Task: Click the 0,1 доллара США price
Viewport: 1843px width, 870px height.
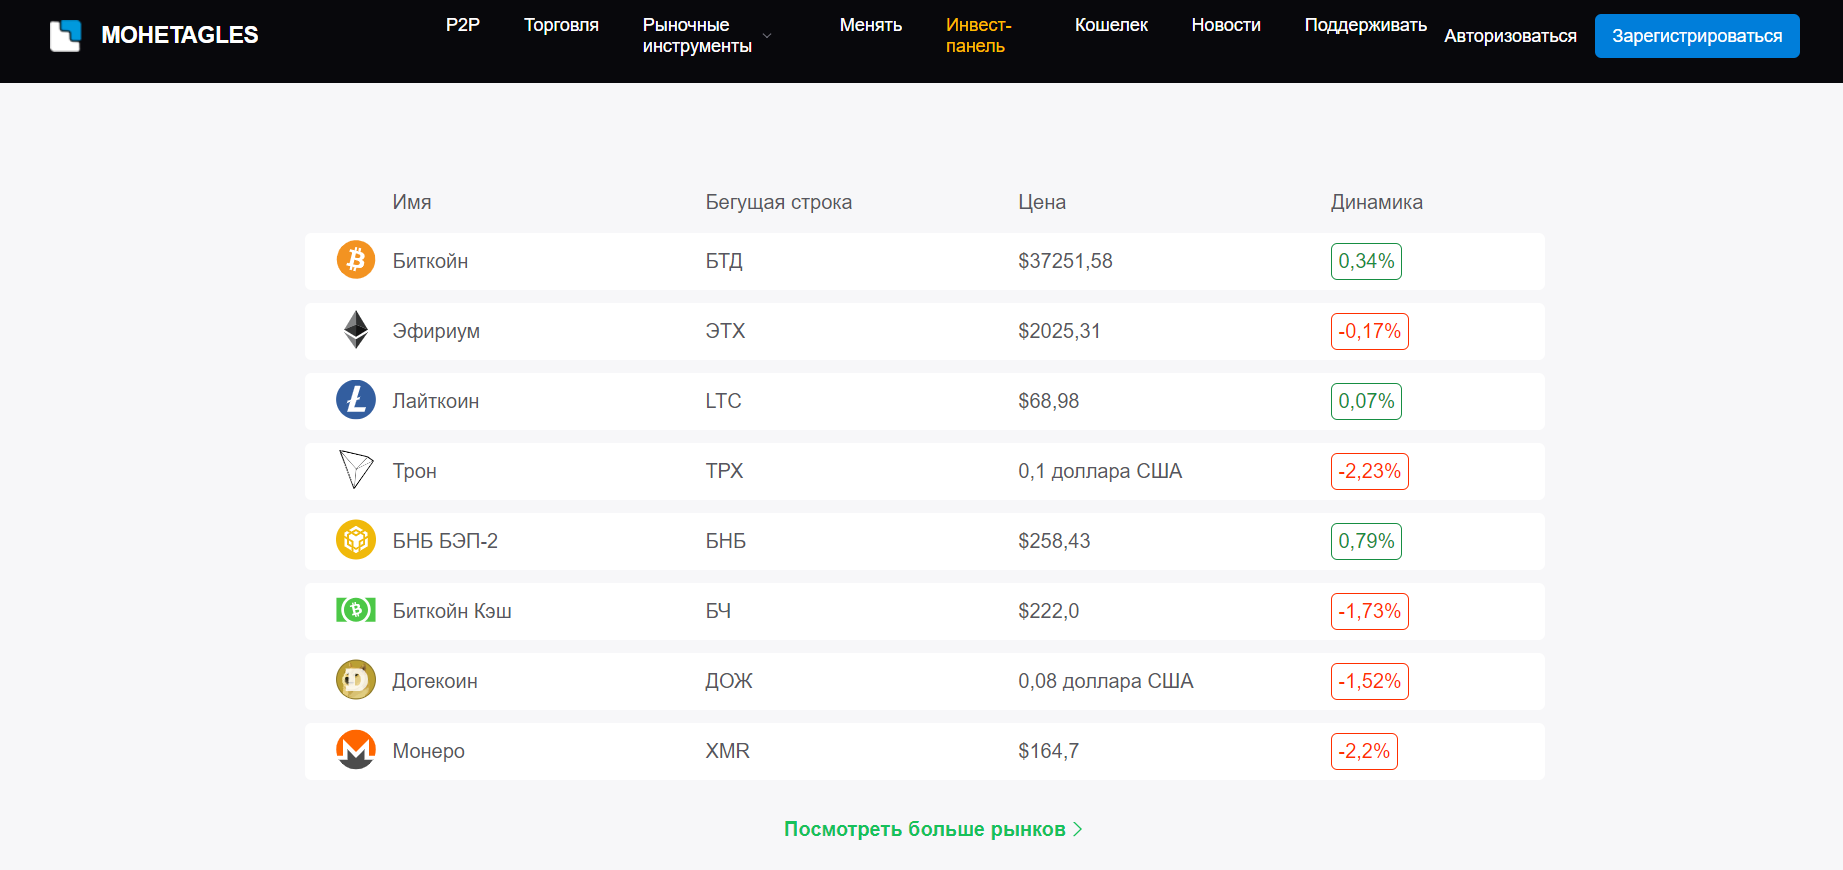Action: click(x=1100, y=471)
